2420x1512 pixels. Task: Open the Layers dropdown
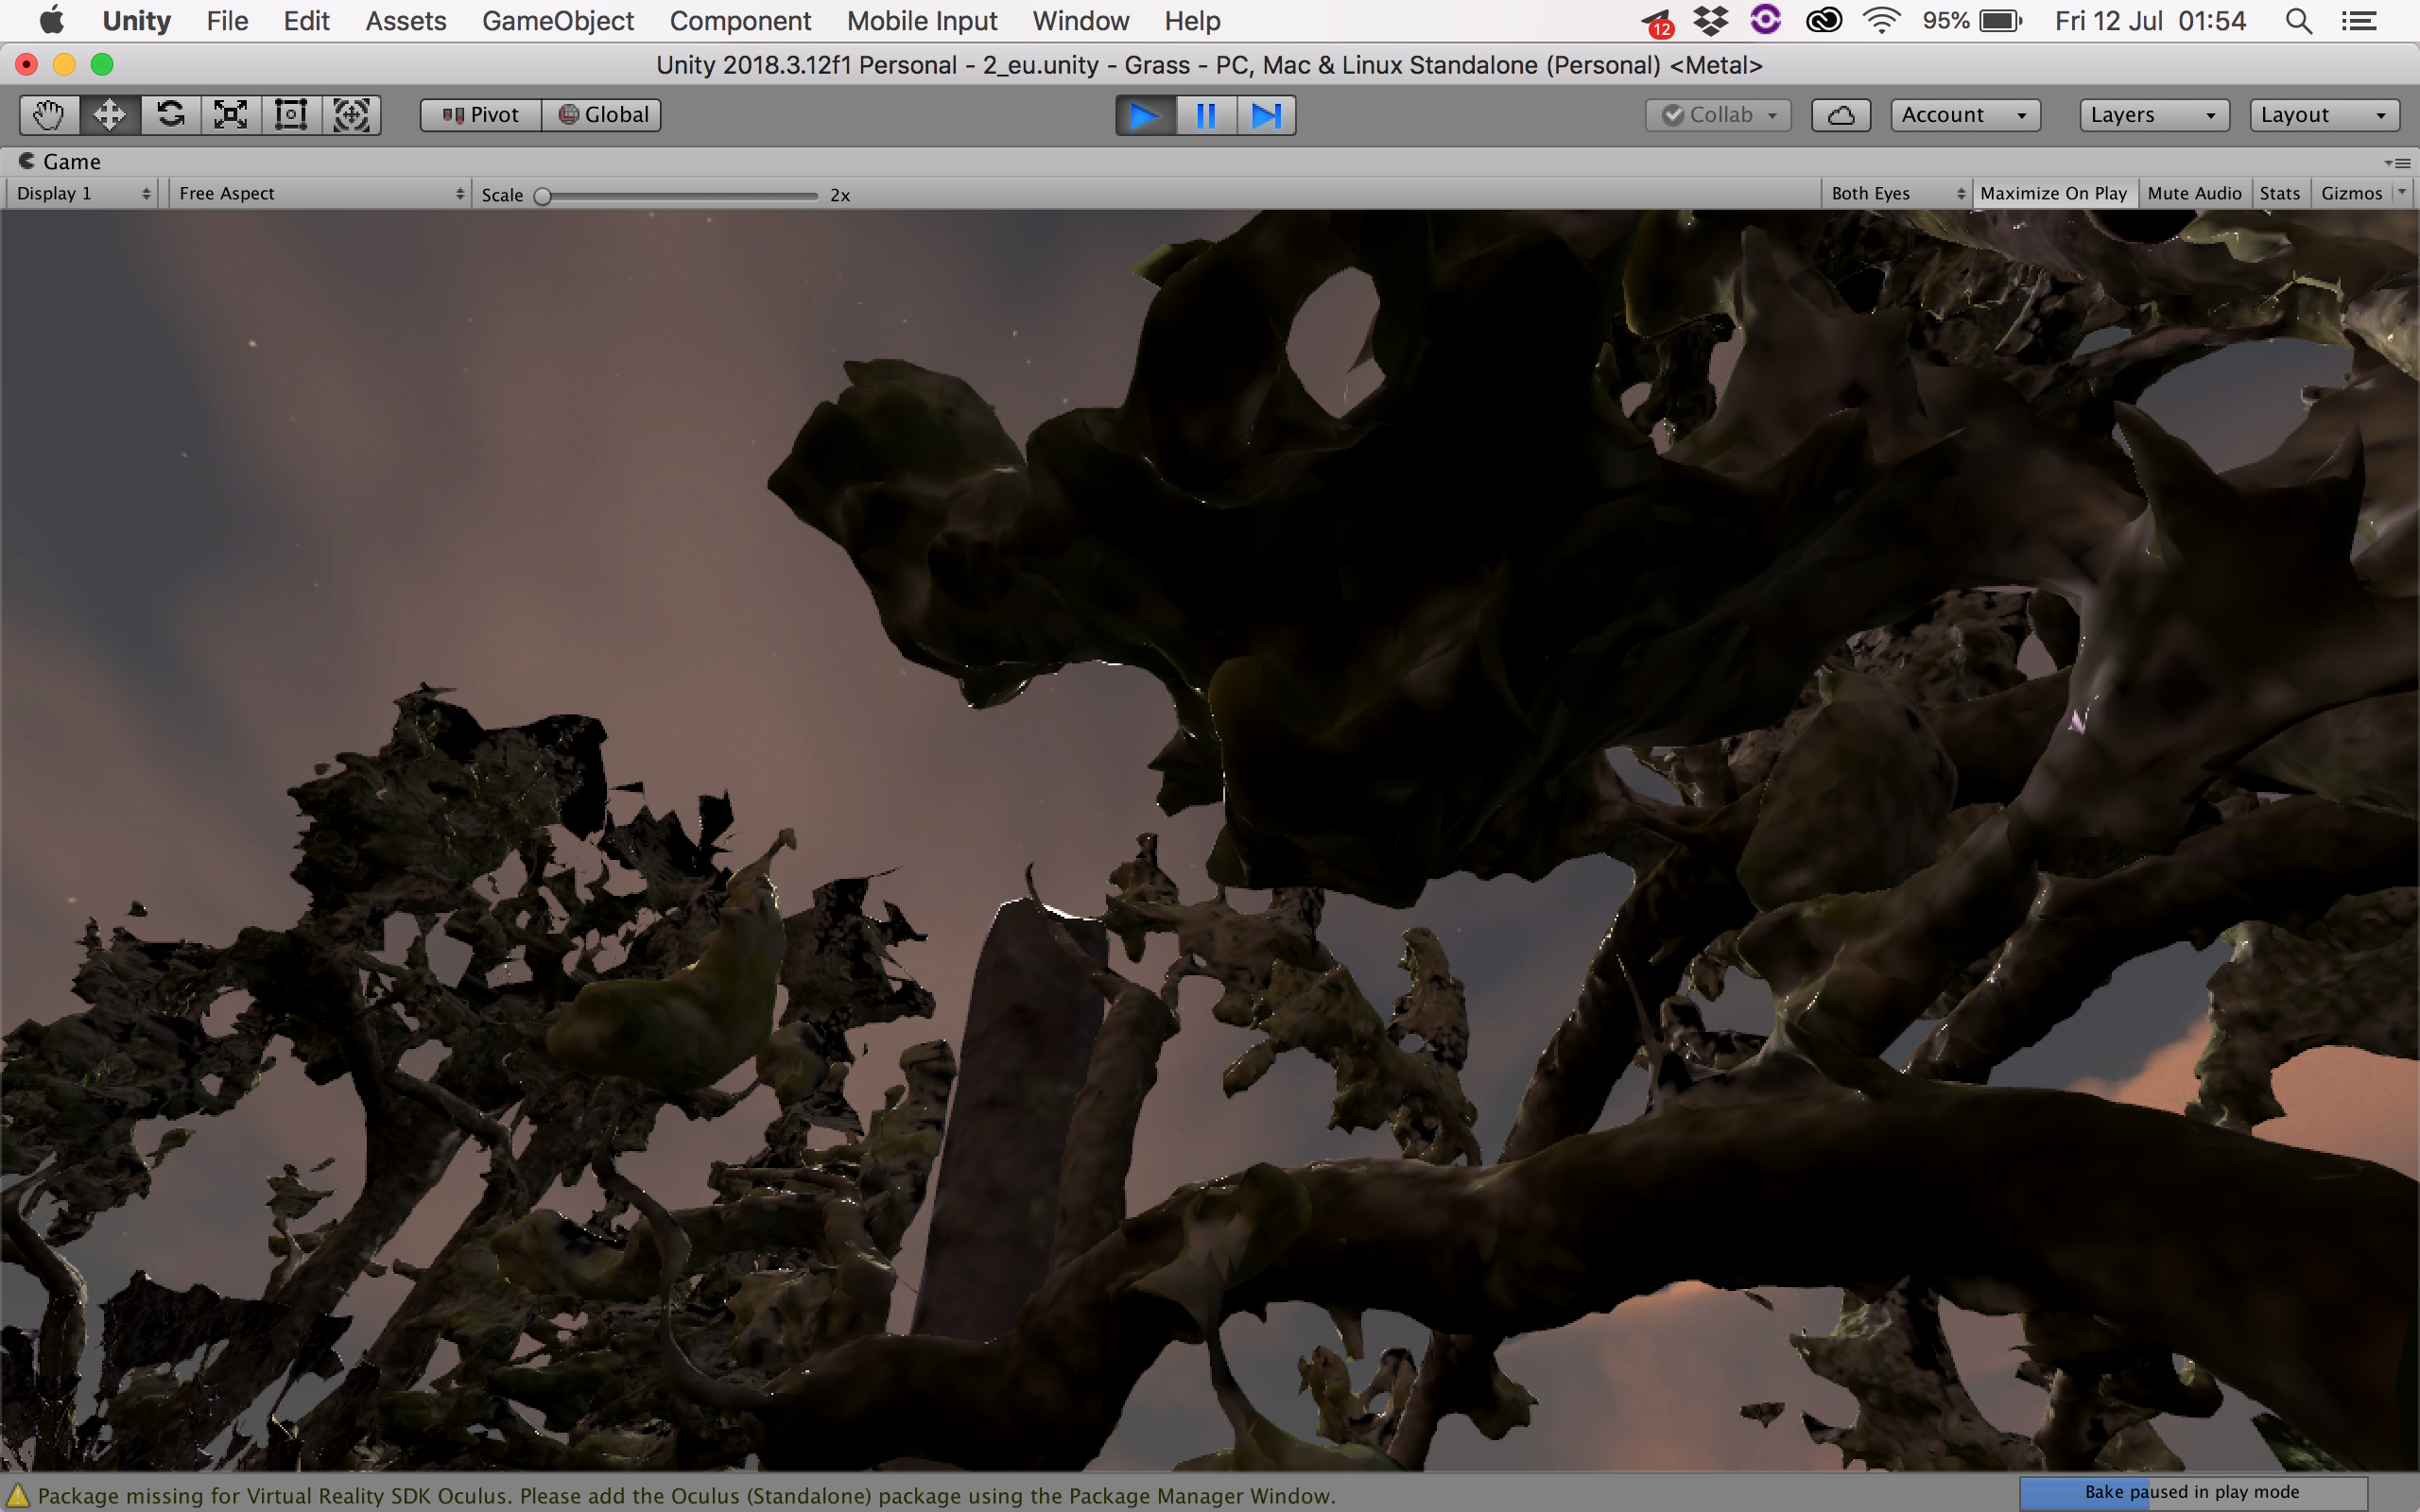[x=2153, y=115]
